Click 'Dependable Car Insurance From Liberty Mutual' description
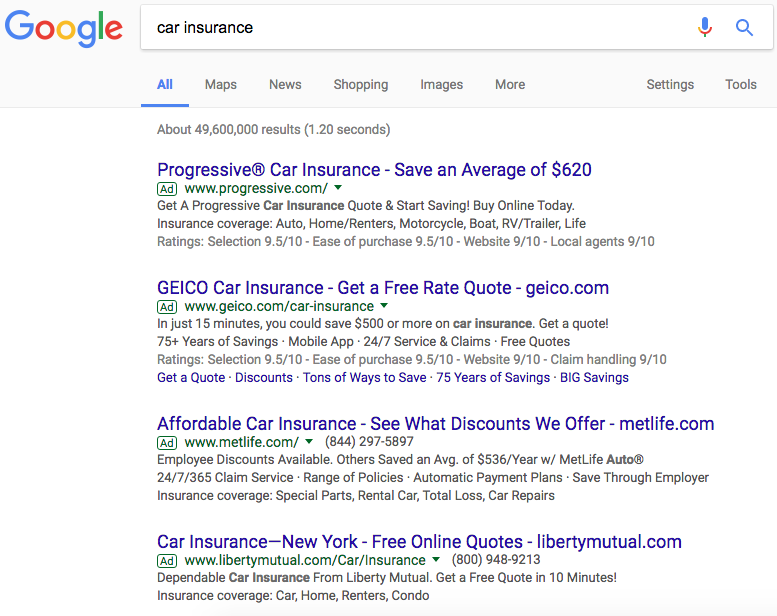This screenshot has height=616, width=777. (x=387, y=577)
